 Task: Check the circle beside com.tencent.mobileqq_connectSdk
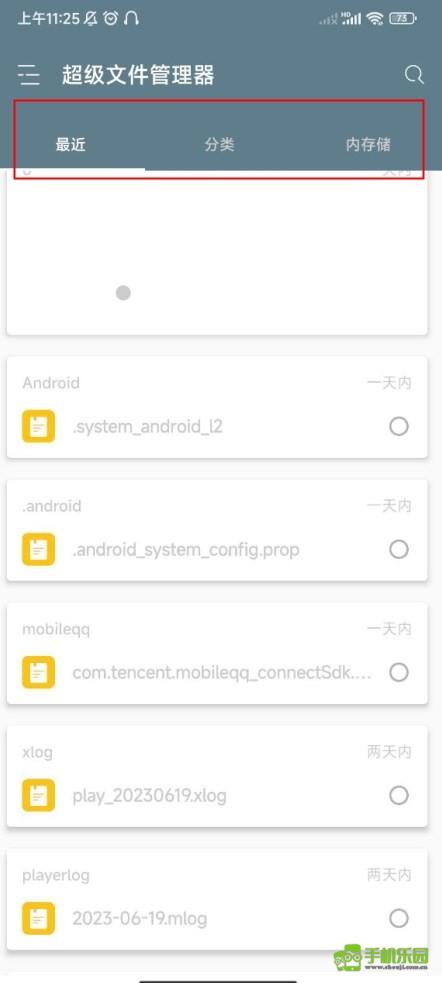pos(399,673)
